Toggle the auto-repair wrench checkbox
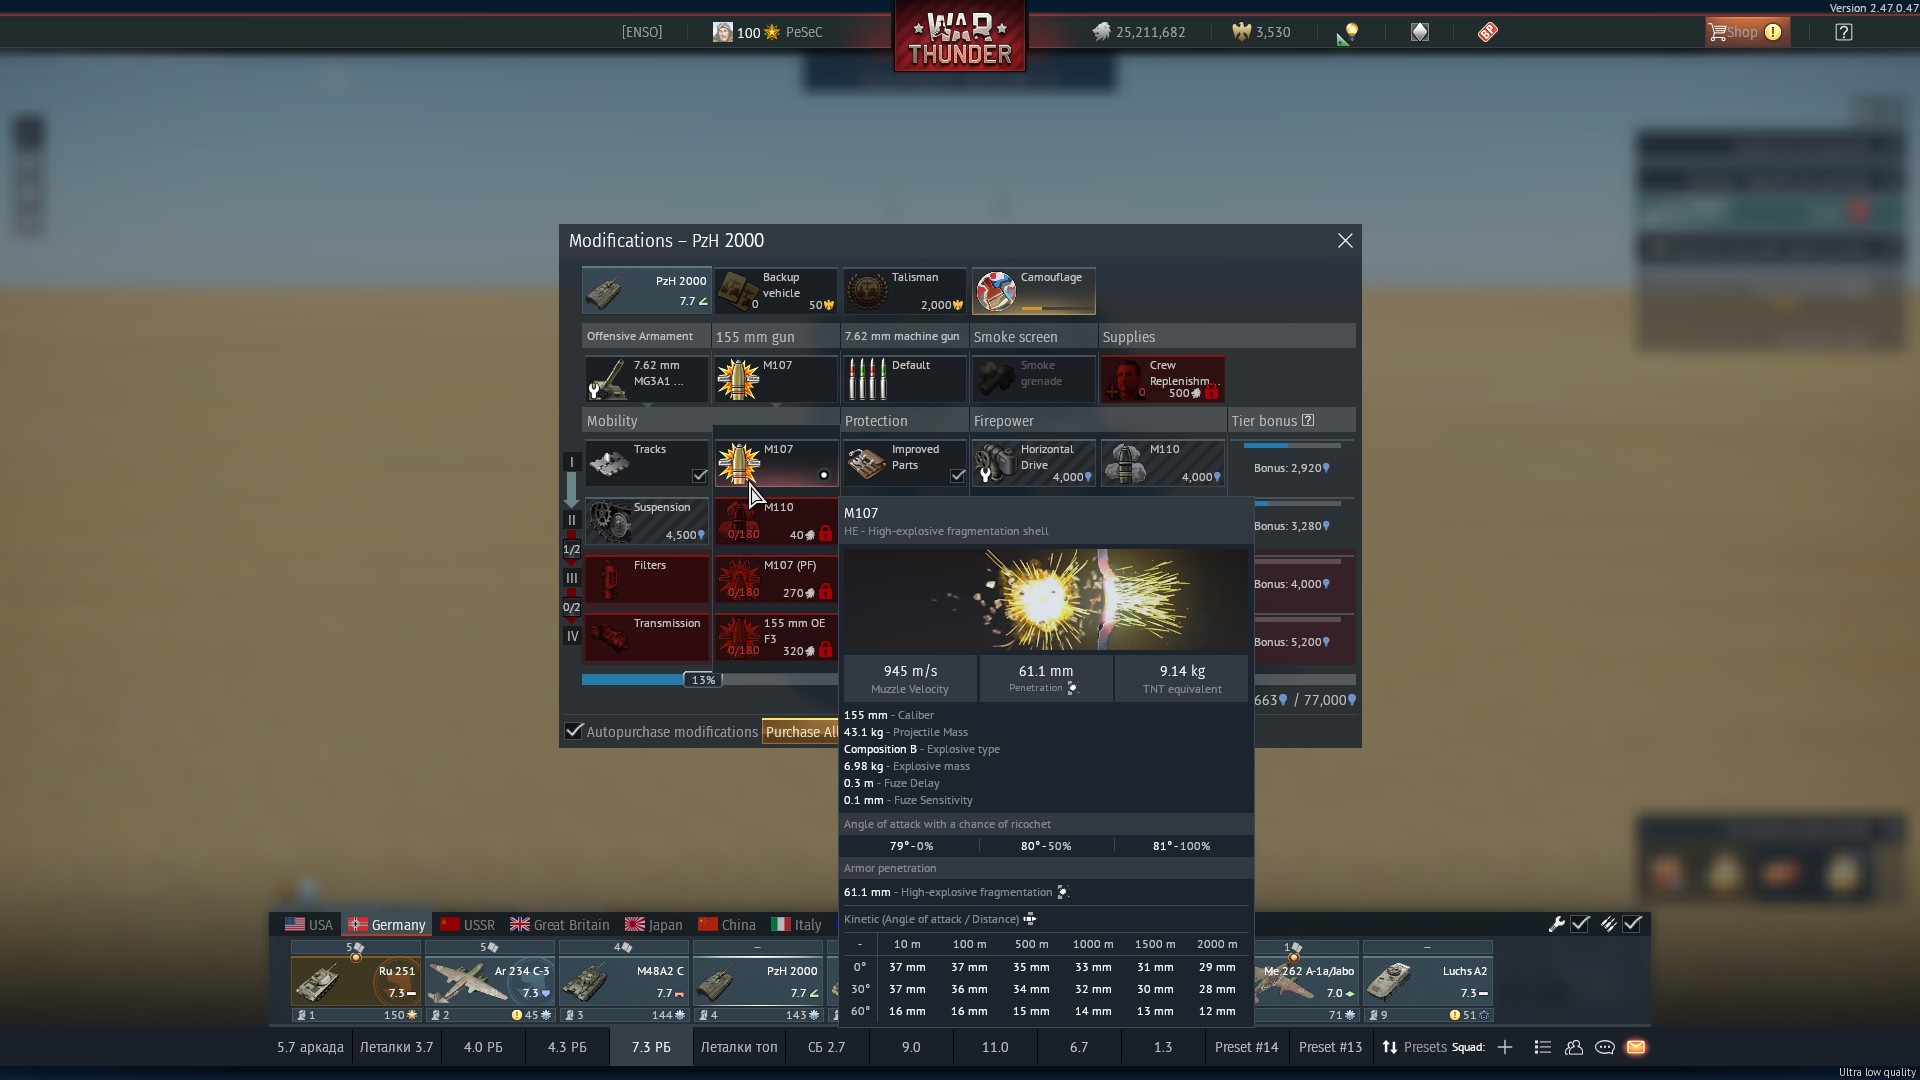1920x1080 pixels. [1580, 924]
